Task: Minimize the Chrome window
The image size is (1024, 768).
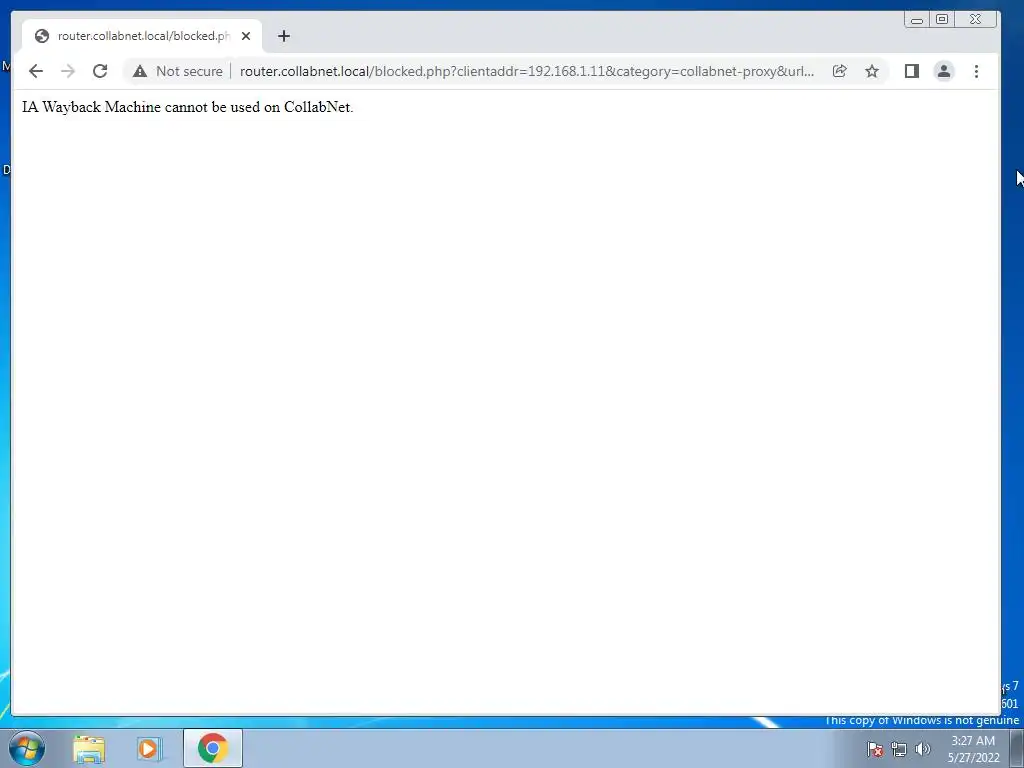Action: tap(917, 20)
